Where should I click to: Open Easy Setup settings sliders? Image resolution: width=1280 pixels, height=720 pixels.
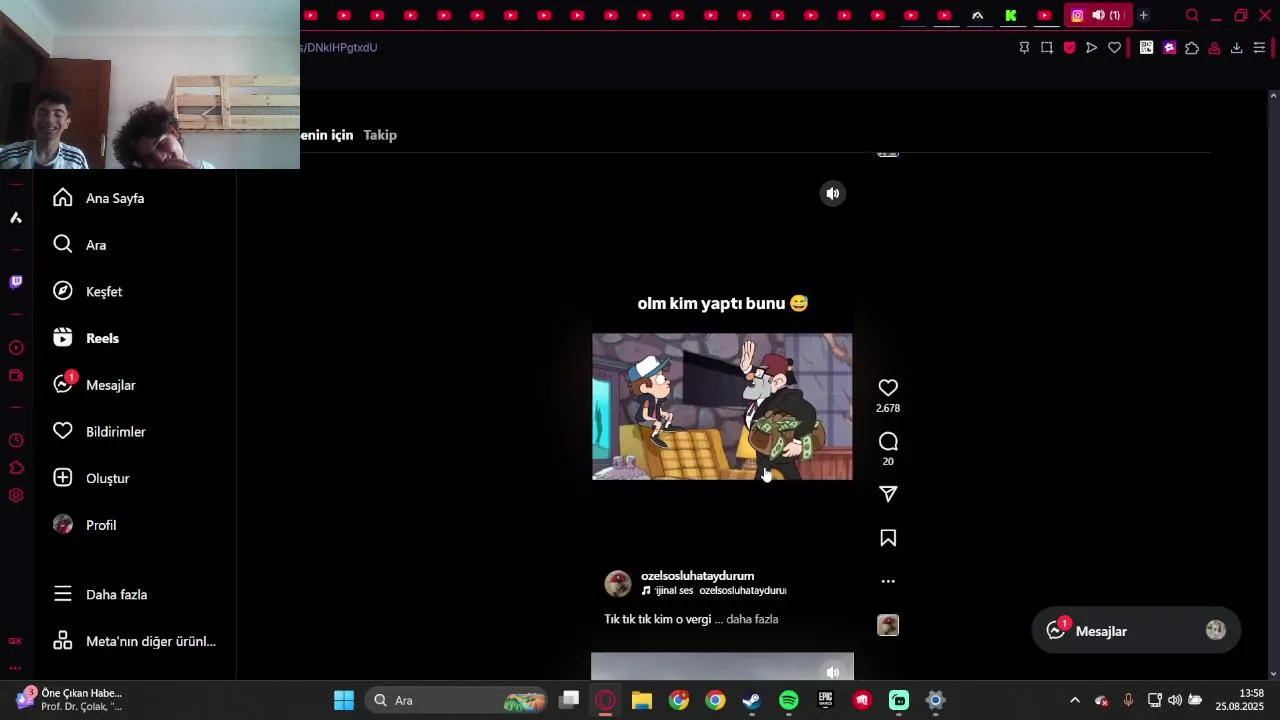point(1259,47)
